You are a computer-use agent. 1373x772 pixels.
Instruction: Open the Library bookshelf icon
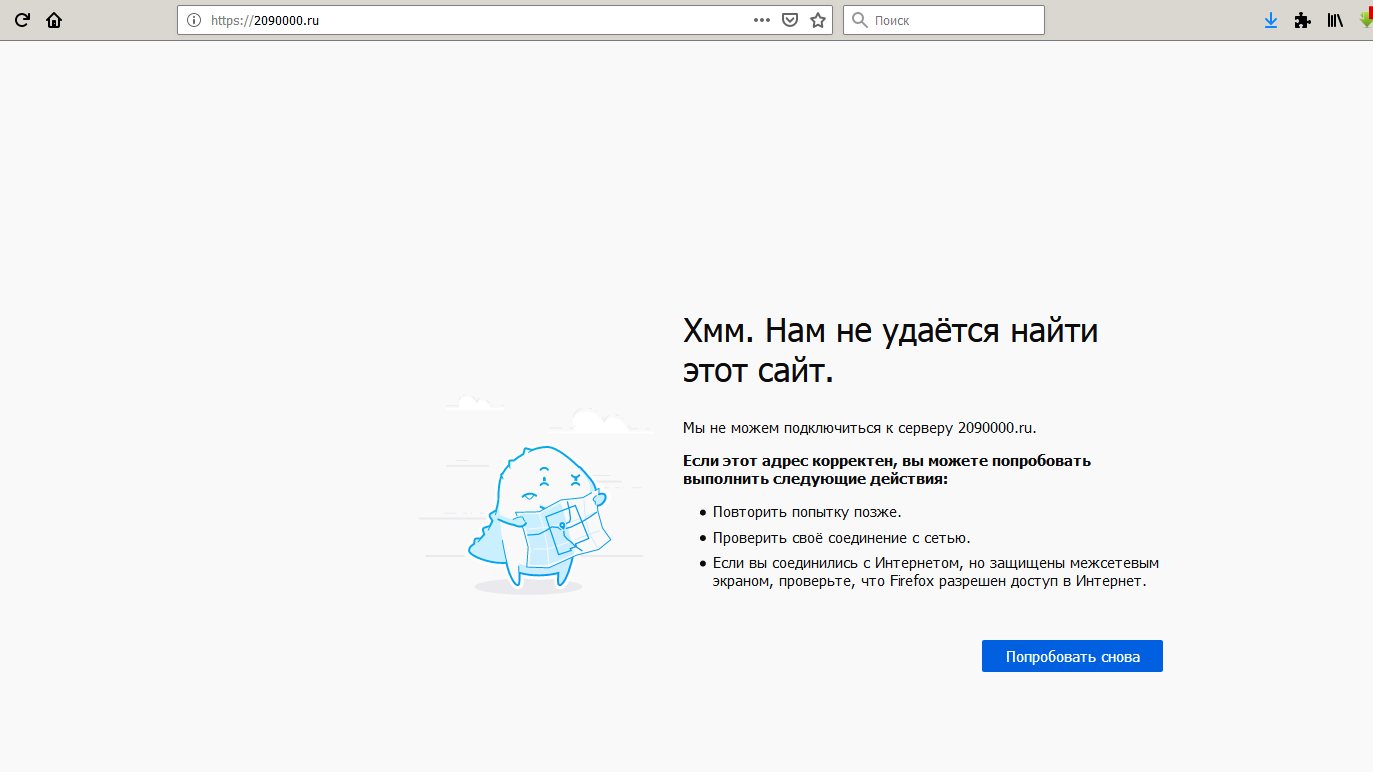click(1335, 20)
